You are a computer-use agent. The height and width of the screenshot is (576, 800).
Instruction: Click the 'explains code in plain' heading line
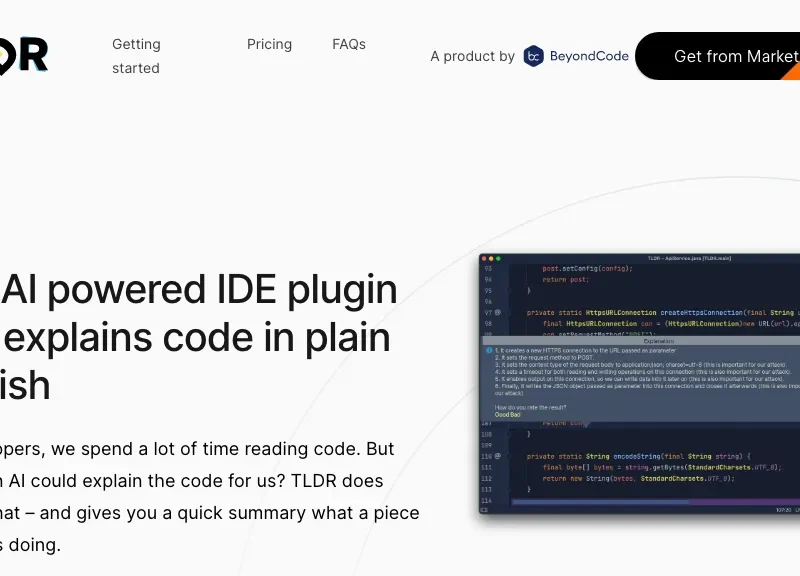coord(196,338)
